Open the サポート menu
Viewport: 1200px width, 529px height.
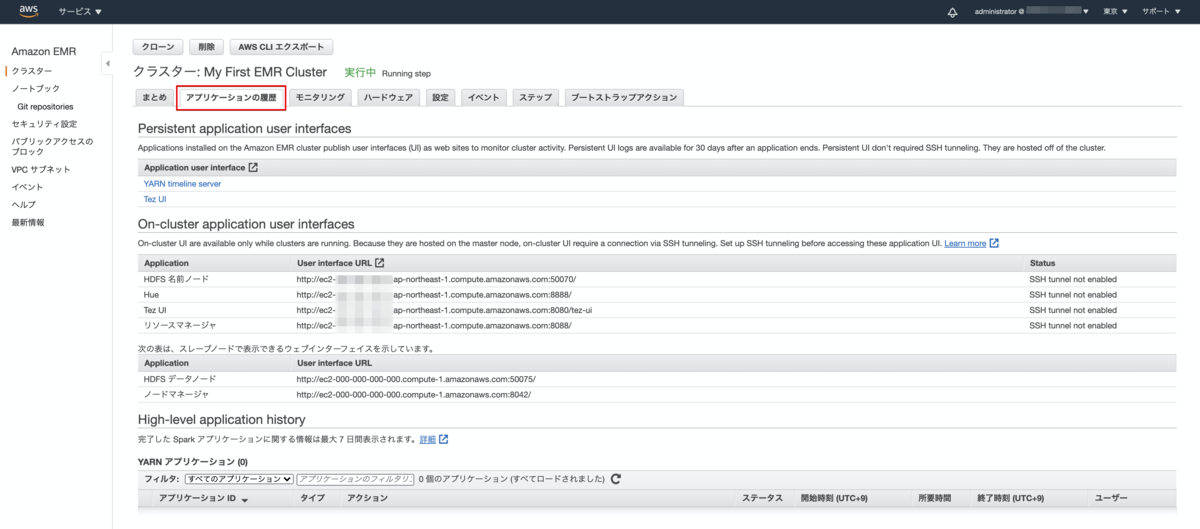pyautogui.click(x=1160, y=12)
